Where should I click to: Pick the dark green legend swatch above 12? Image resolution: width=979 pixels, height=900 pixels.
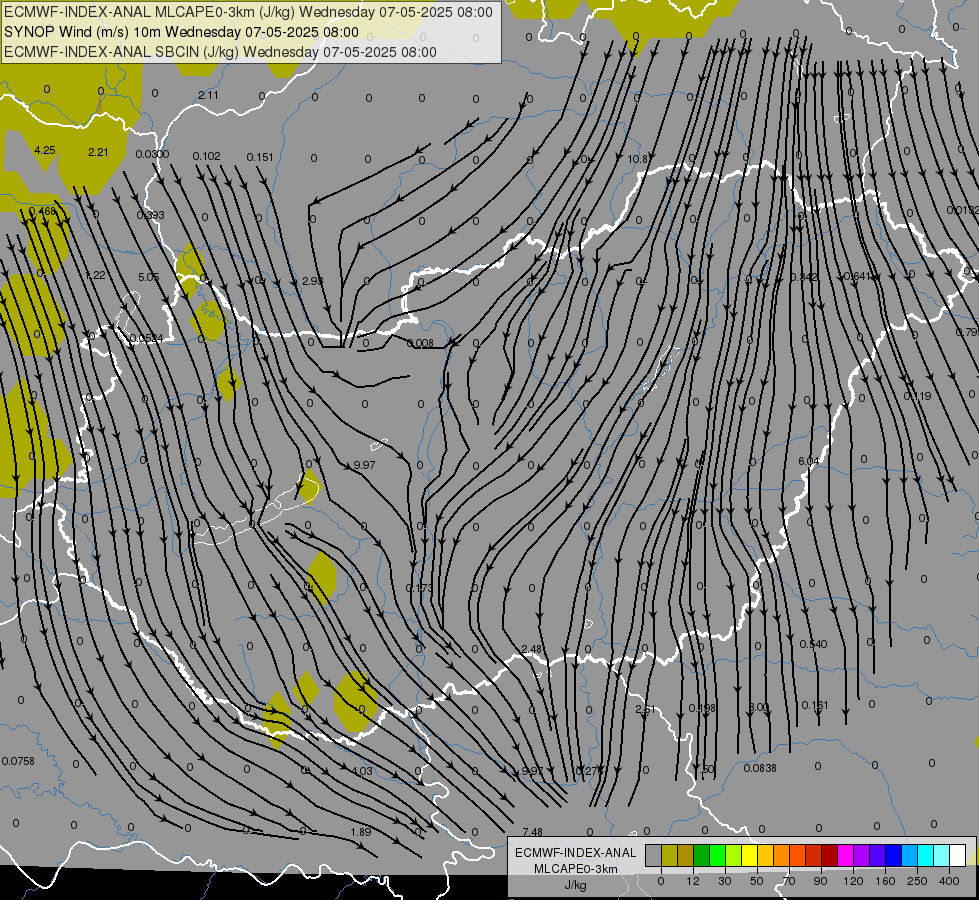[x=702, y=855]
